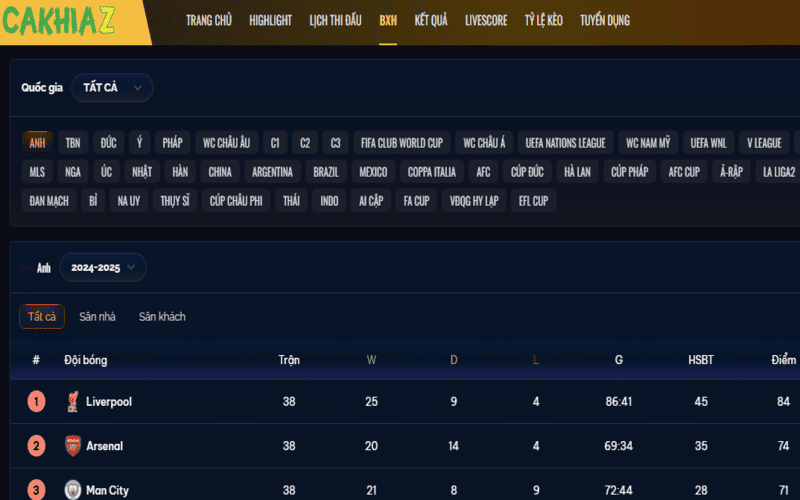The image size is (800, 500).
Task: Click the Arsenal team name
Action: click(105, 446)
